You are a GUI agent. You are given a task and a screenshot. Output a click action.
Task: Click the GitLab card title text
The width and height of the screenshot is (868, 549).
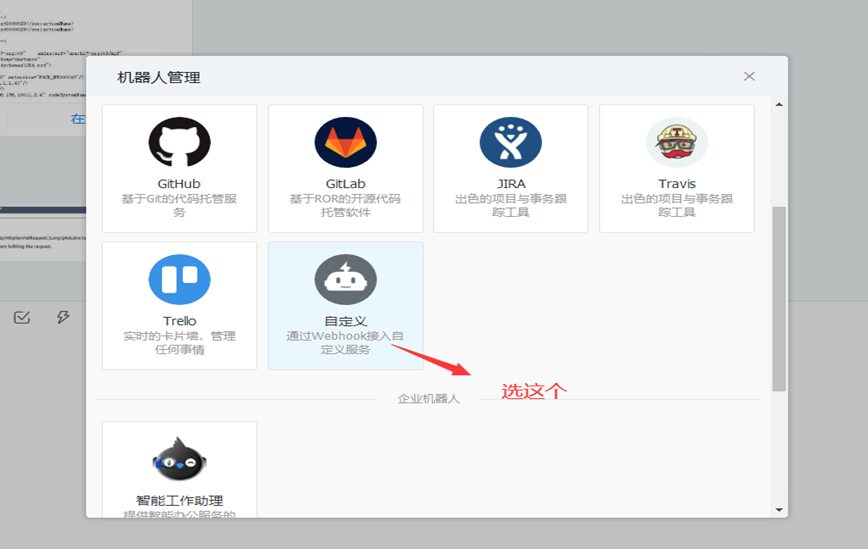pyautogui.click(x=345, y=184)
